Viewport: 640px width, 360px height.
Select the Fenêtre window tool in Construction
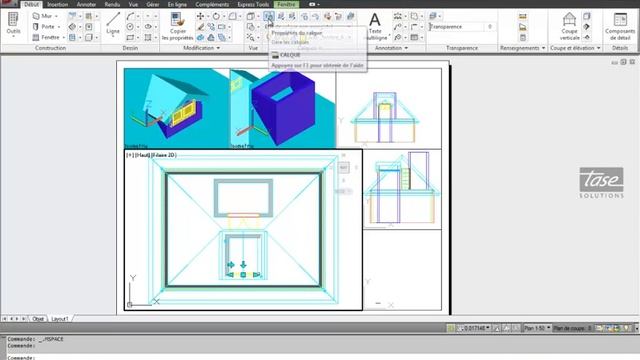pos(46,37)
